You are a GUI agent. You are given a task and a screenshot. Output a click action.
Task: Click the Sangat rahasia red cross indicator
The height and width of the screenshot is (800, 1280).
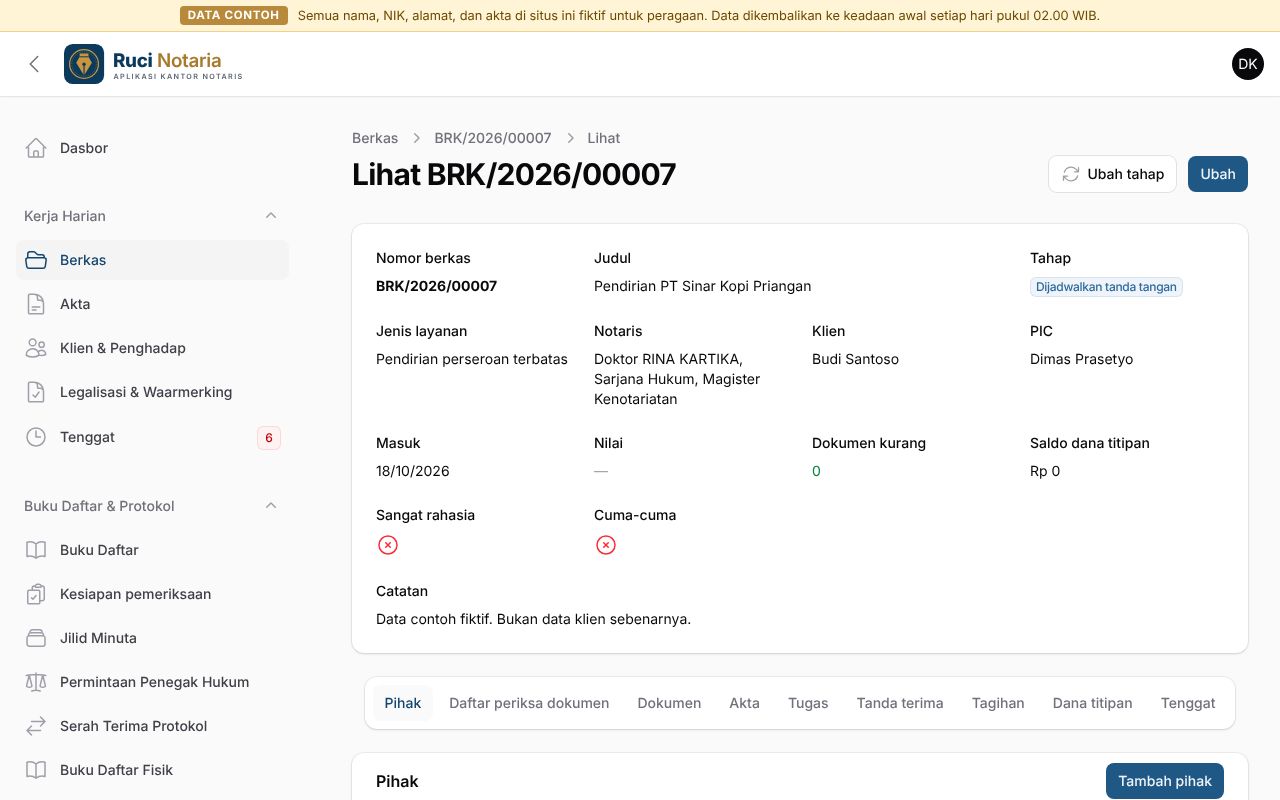click(388, 545)
